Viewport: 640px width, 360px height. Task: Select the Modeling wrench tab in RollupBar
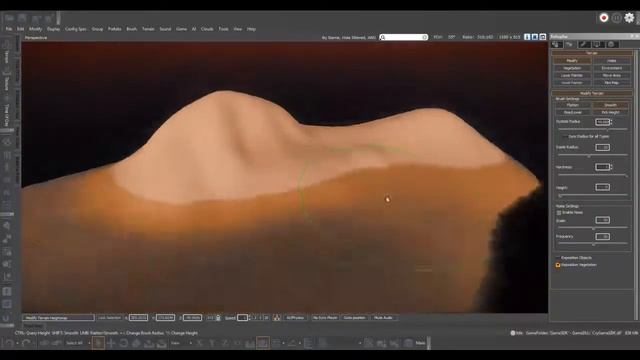click(583, 44)
